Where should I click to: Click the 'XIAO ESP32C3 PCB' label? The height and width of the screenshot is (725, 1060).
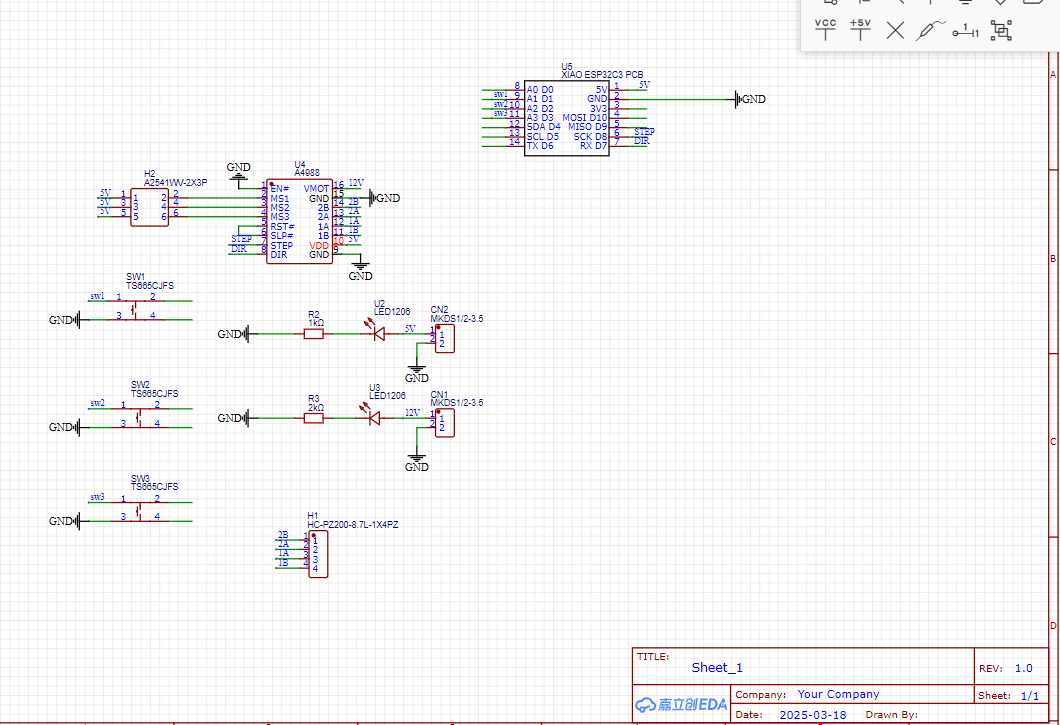coord(602,74)
